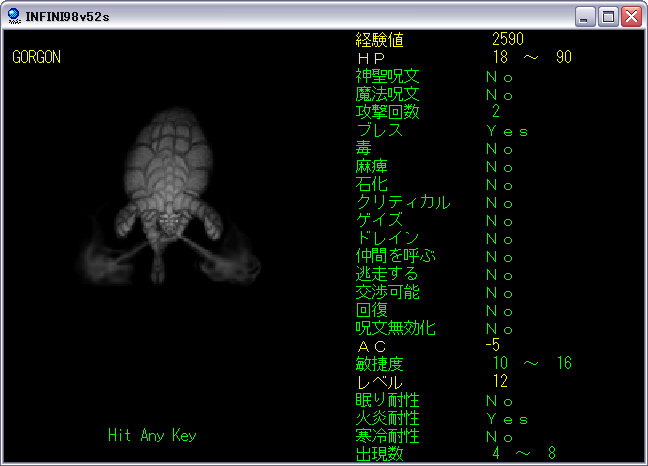Screen dimensions: 648x466
Task: Click the appearance count minimum 4
Action: pyautogui.click(x=496, y=453)
